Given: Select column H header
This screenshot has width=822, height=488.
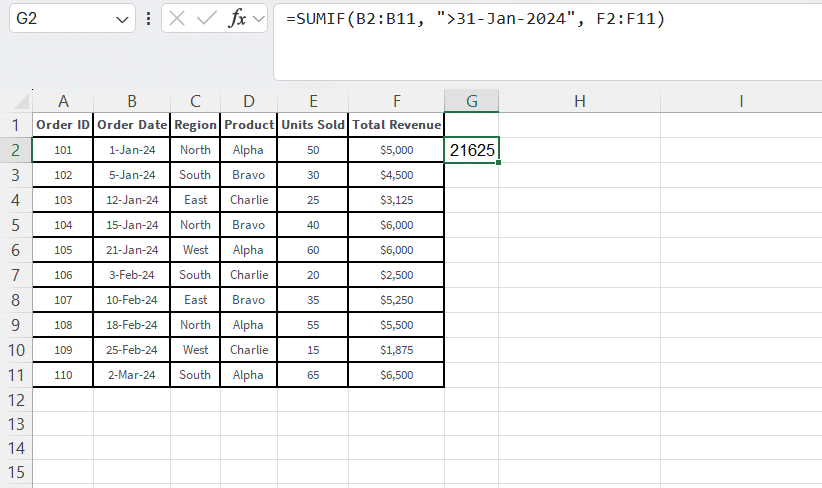Looking at the screenshot, I should [x=579, y=101].
